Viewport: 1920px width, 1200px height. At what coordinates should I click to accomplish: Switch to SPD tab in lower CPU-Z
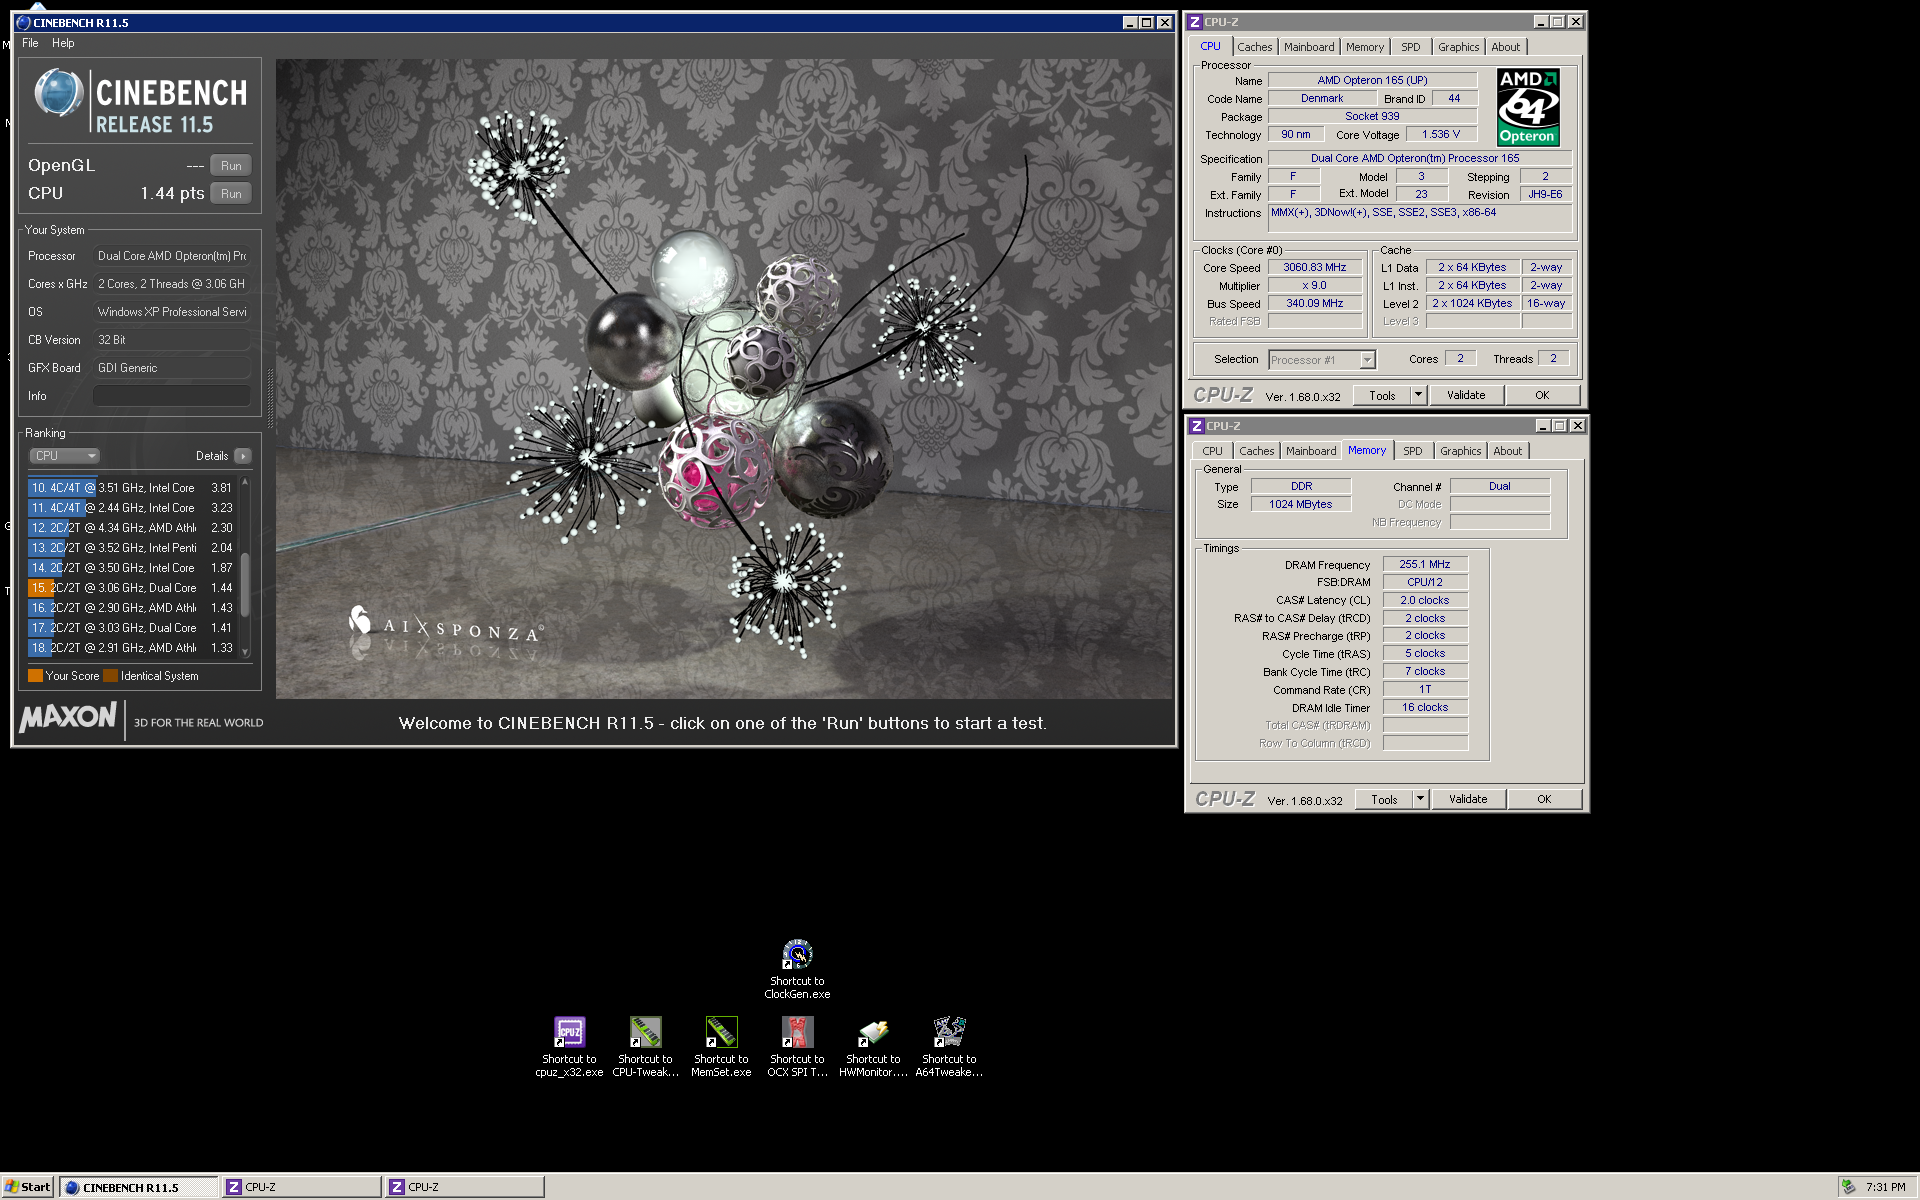[x=1413, y=451]
